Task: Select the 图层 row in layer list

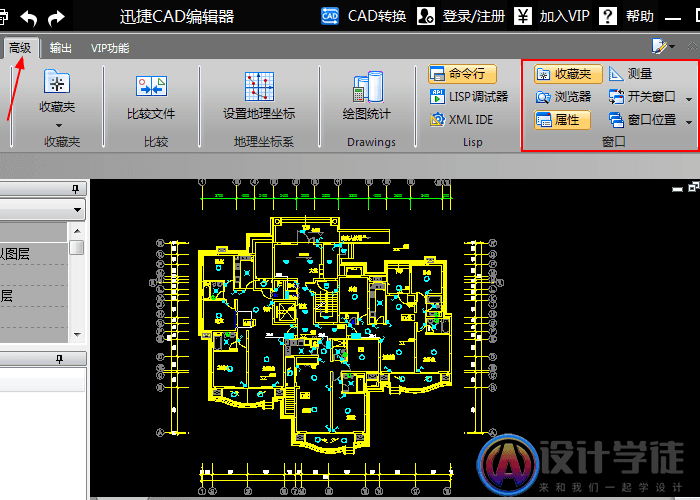Action: click(33, 254)
